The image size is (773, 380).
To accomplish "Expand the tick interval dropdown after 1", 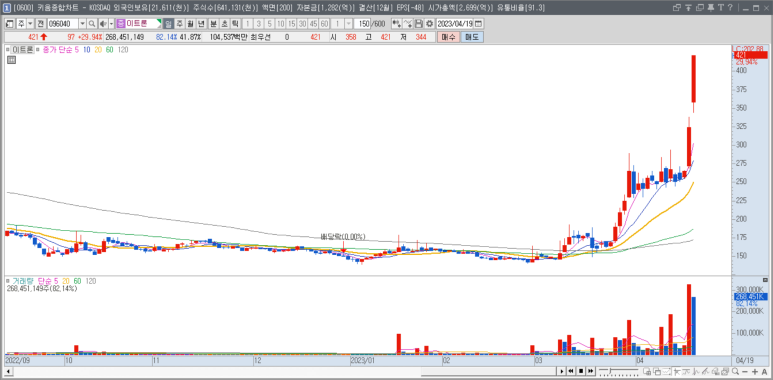I will pos(349,24).
